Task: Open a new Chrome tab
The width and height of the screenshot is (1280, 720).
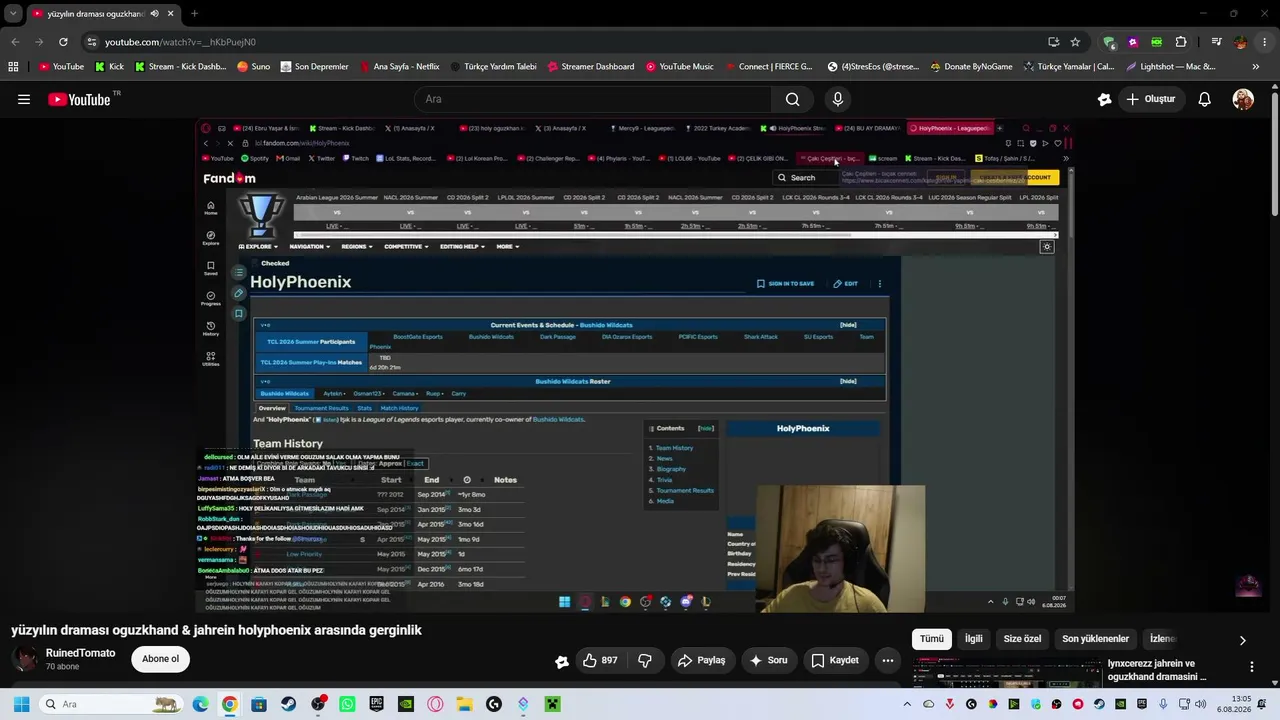Action: pyautogui.click(x=194, y=14)
